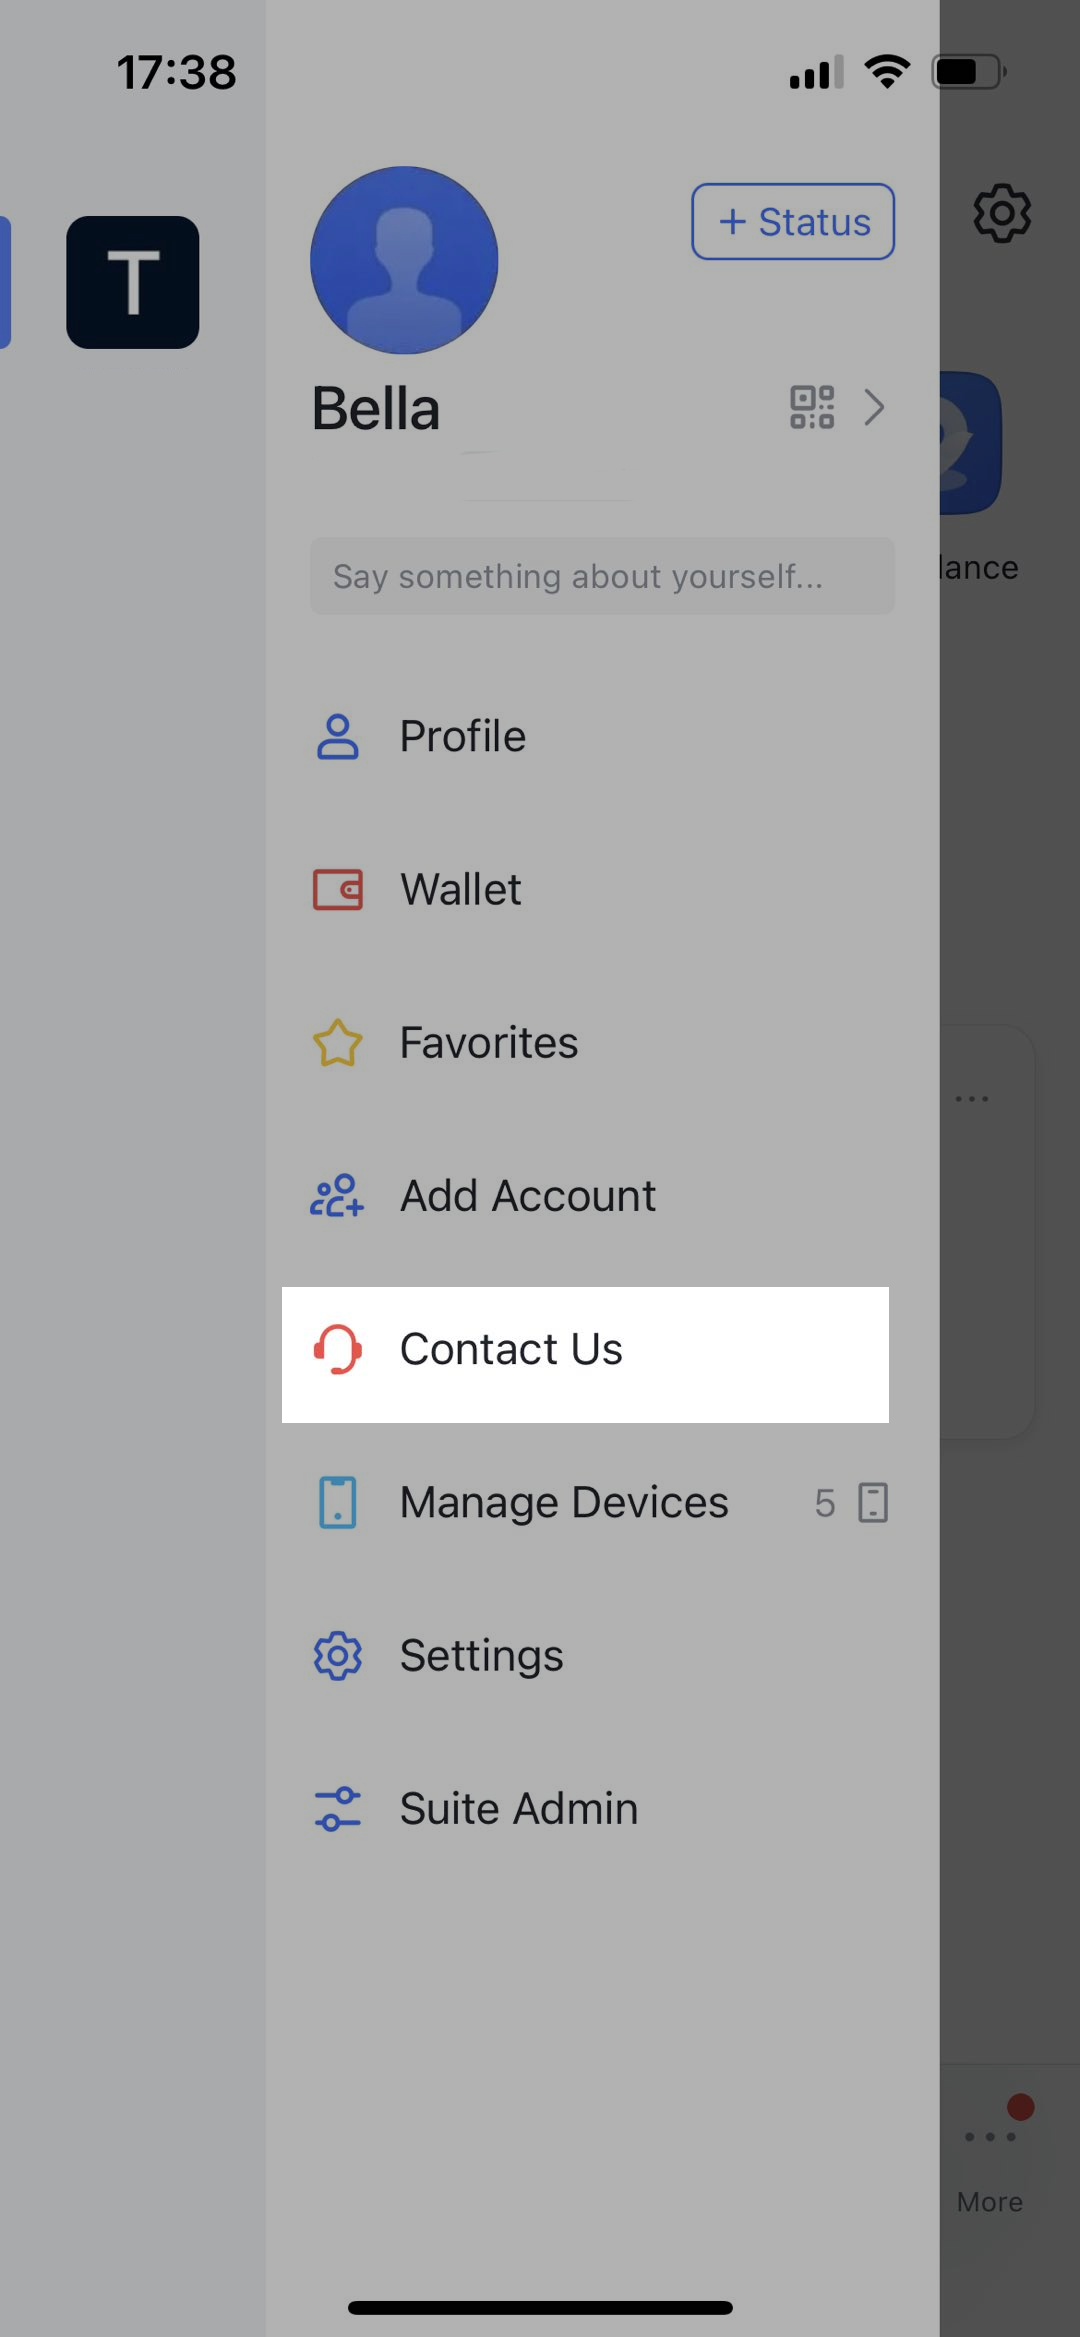The image size is (1080, 2337).
Task: Tap the Contact Us headset icon
Action: 338,1350
